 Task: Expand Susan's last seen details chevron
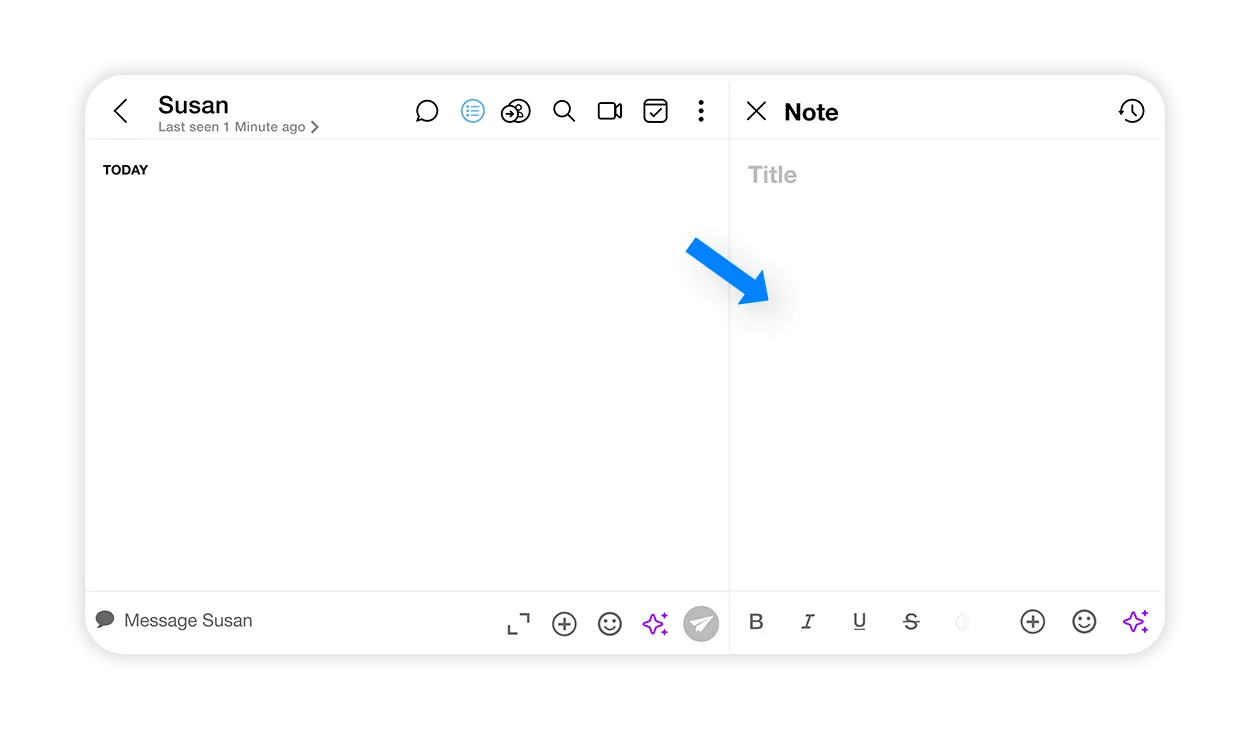click(315, 127)
